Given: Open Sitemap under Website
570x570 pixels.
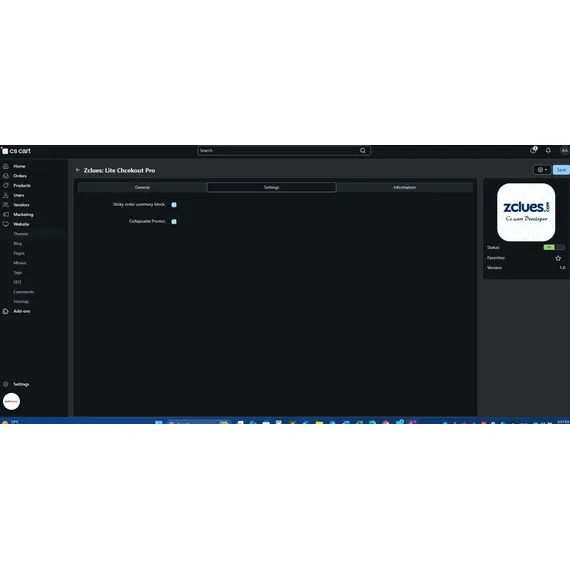Looking at the screenshot, I should pyautogui.click(x=21, y=302).
